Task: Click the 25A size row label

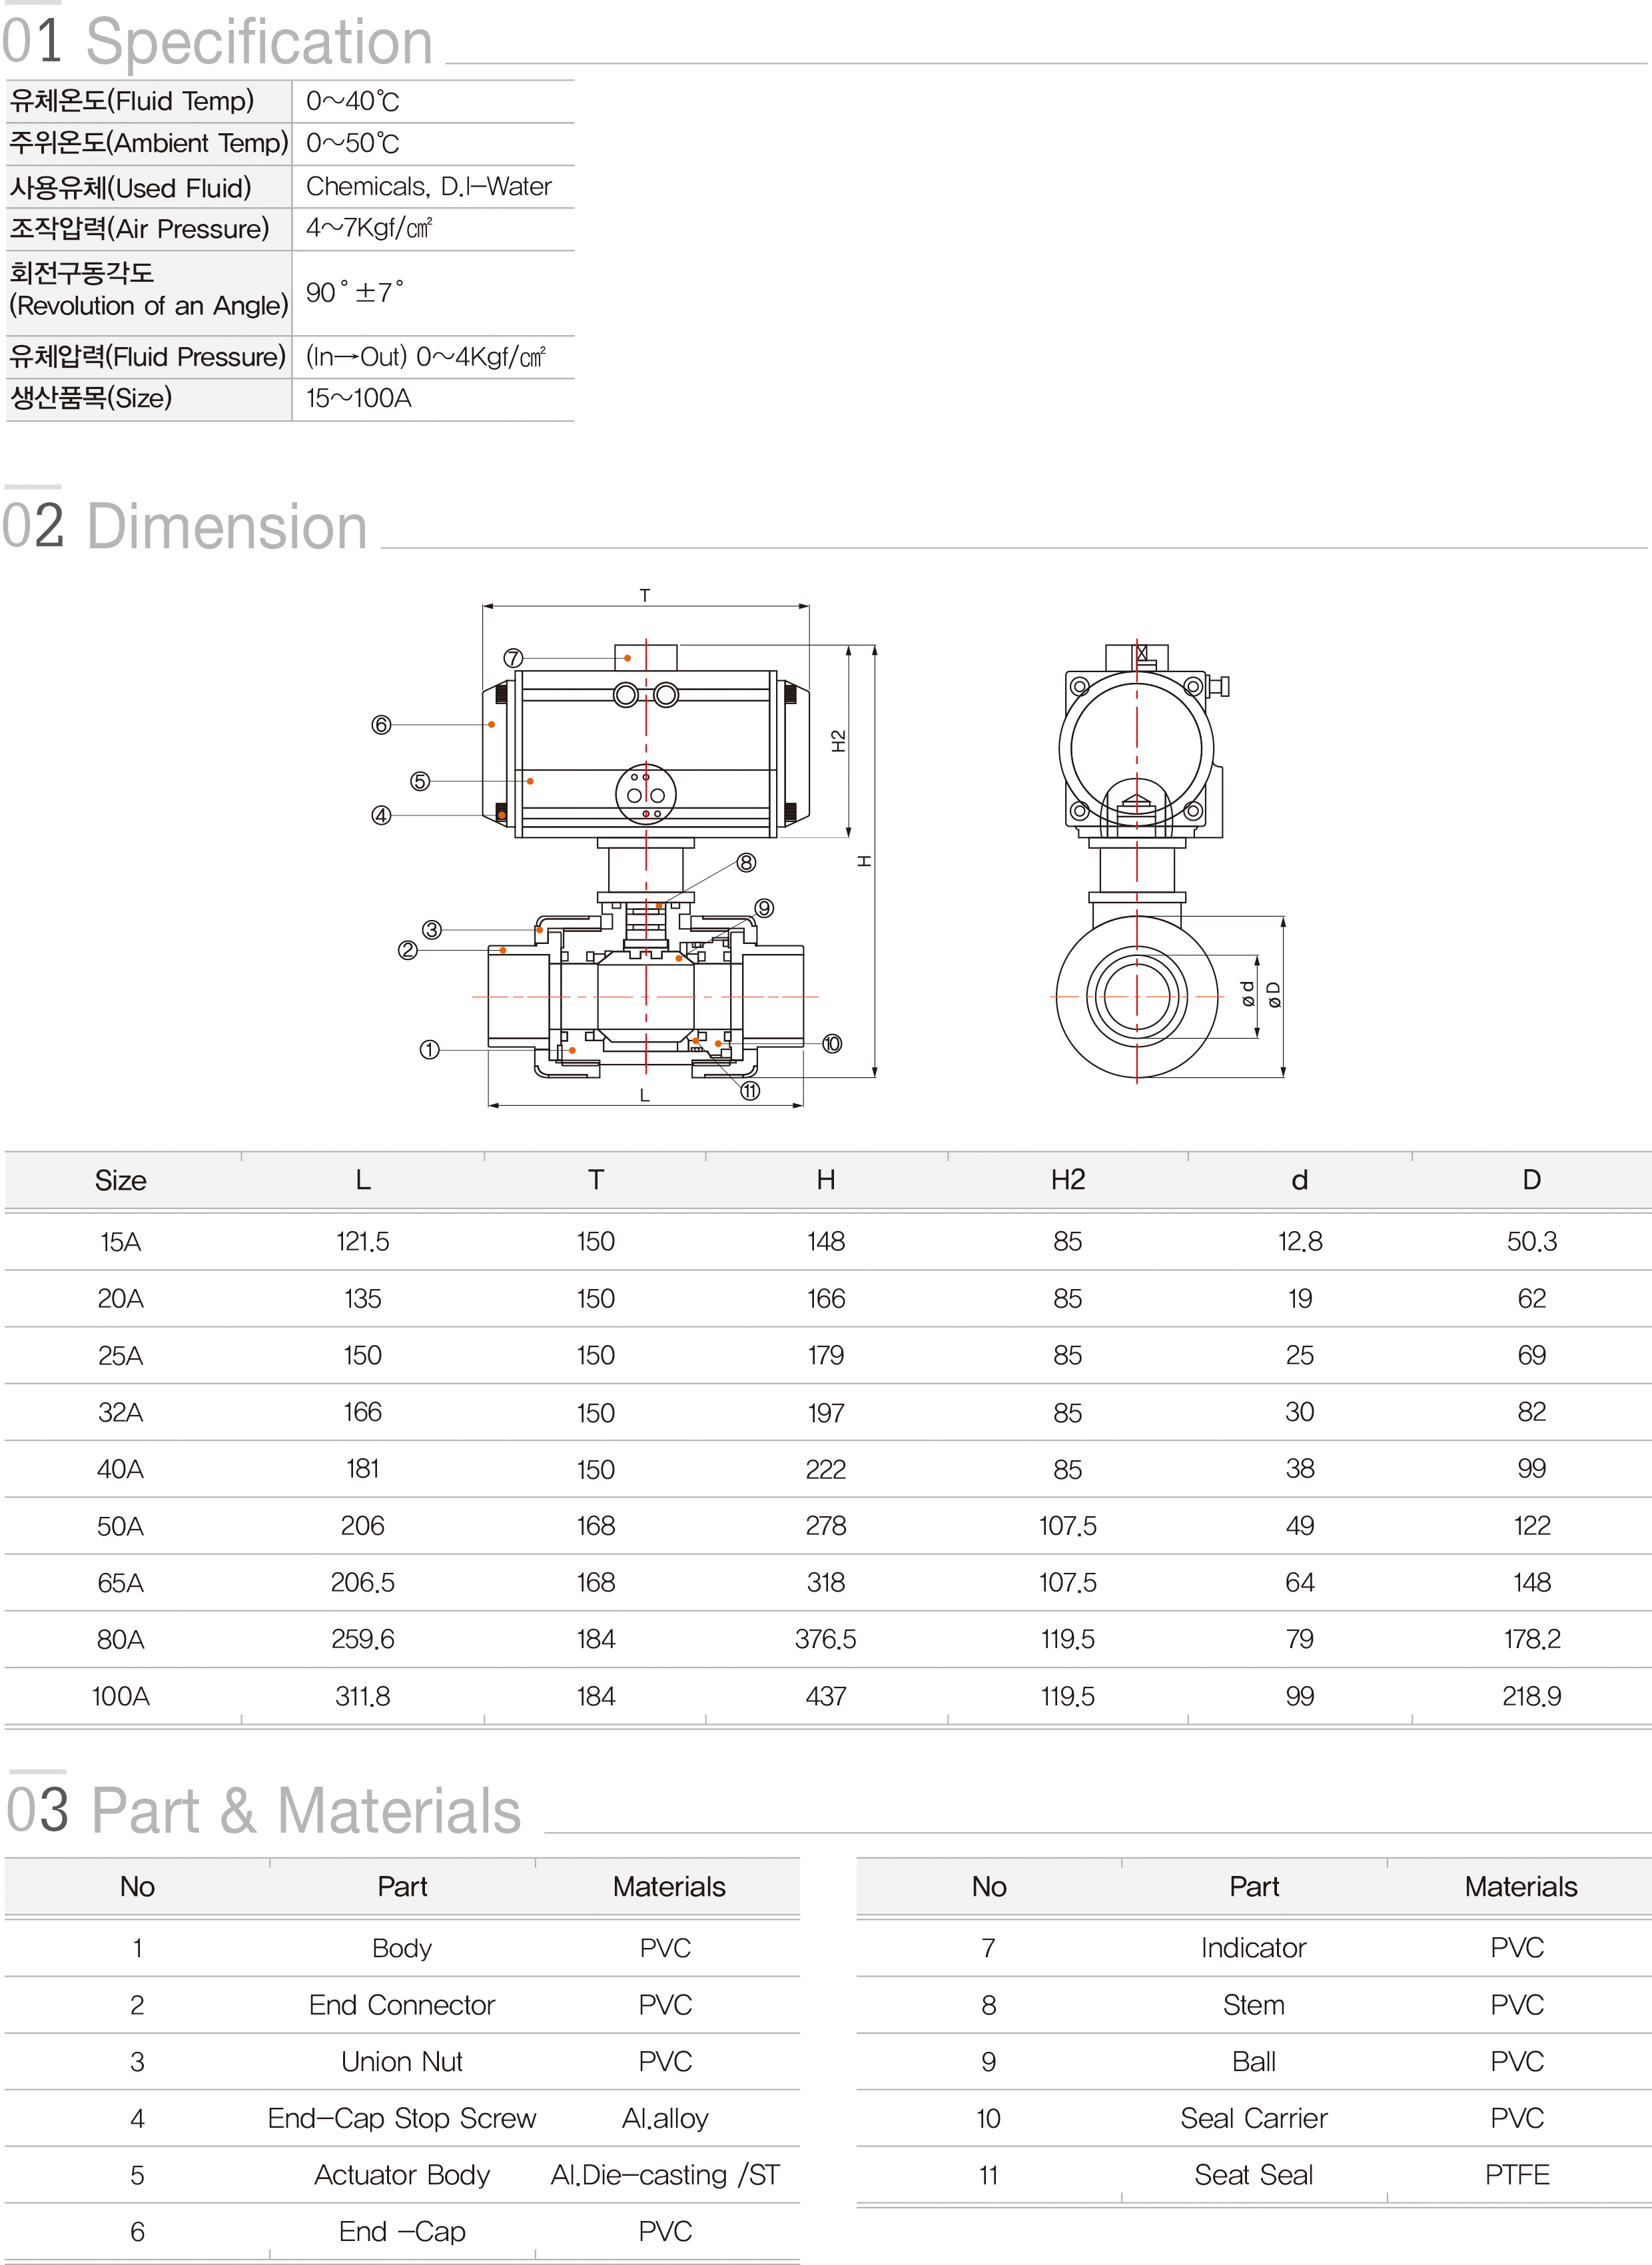Action: 121,1355
